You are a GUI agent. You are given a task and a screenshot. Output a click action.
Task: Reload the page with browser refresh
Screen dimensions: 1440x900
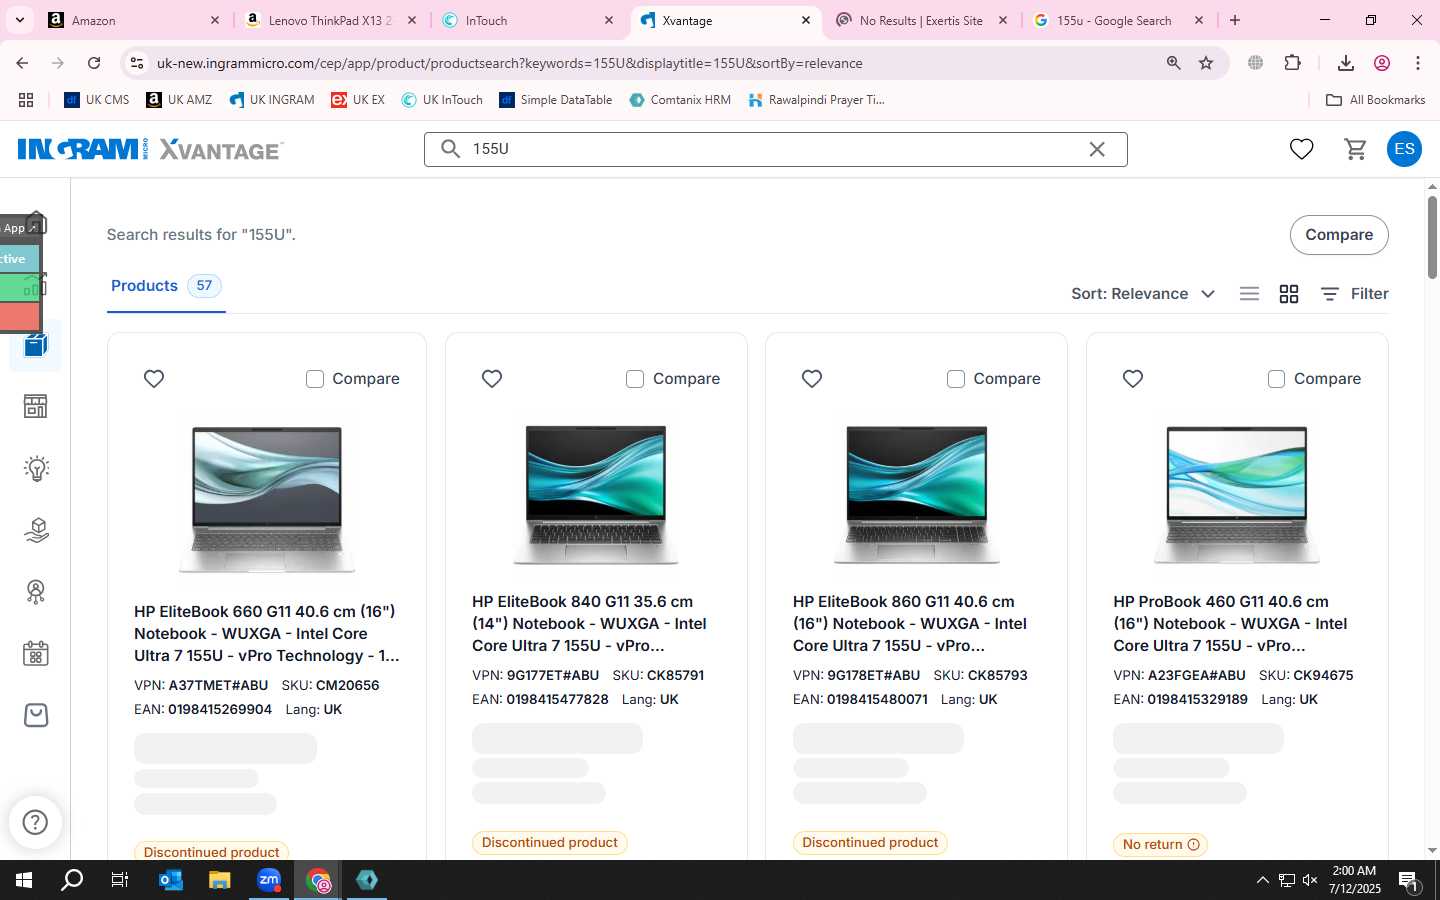click(x=94, y=63)
